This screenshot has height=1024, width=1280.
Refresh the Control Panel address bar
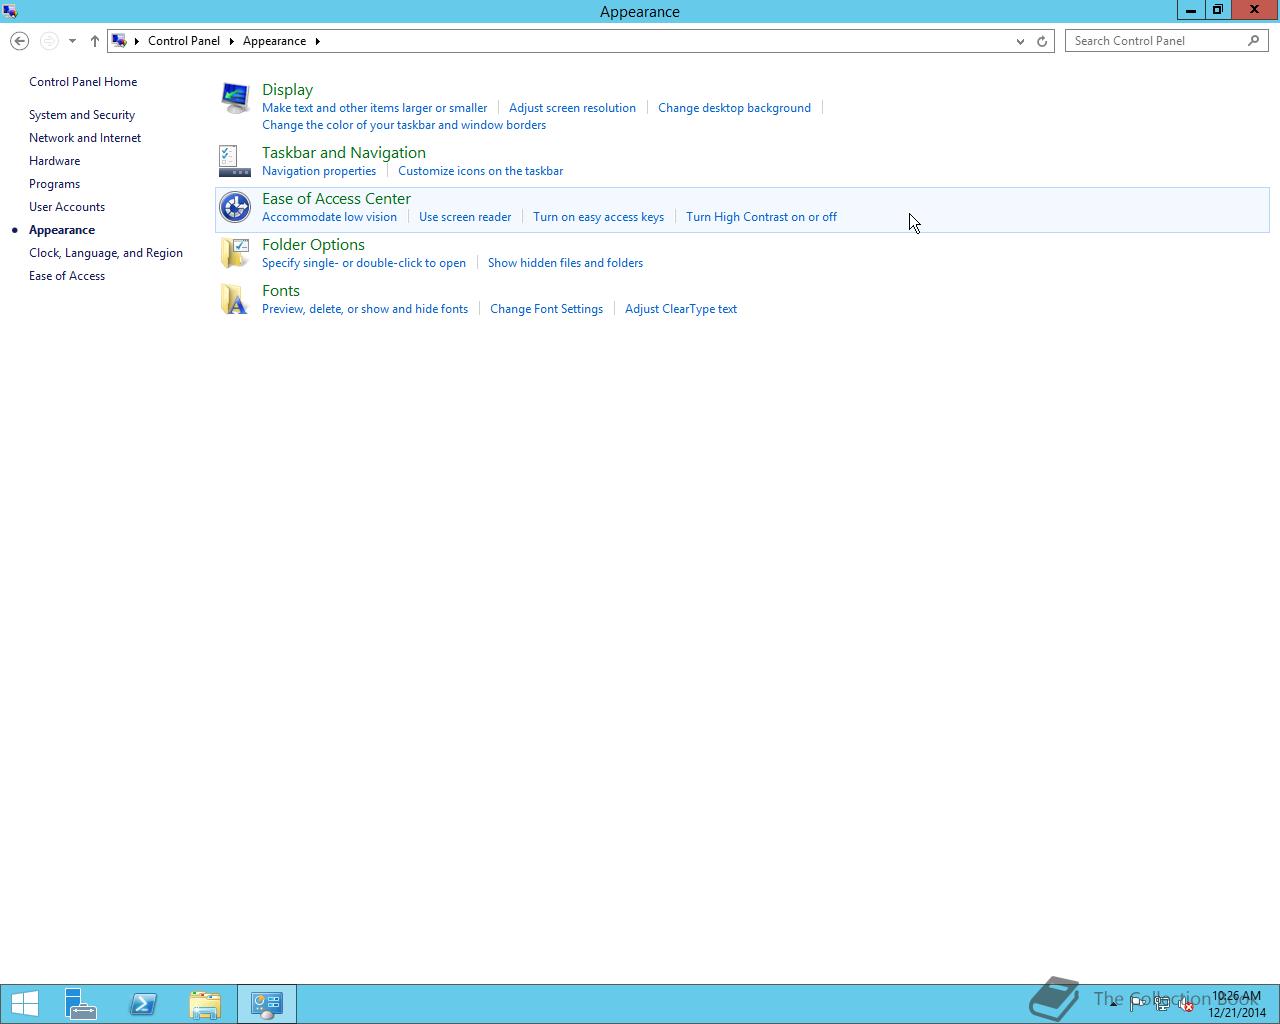[x=1042, y=41]
